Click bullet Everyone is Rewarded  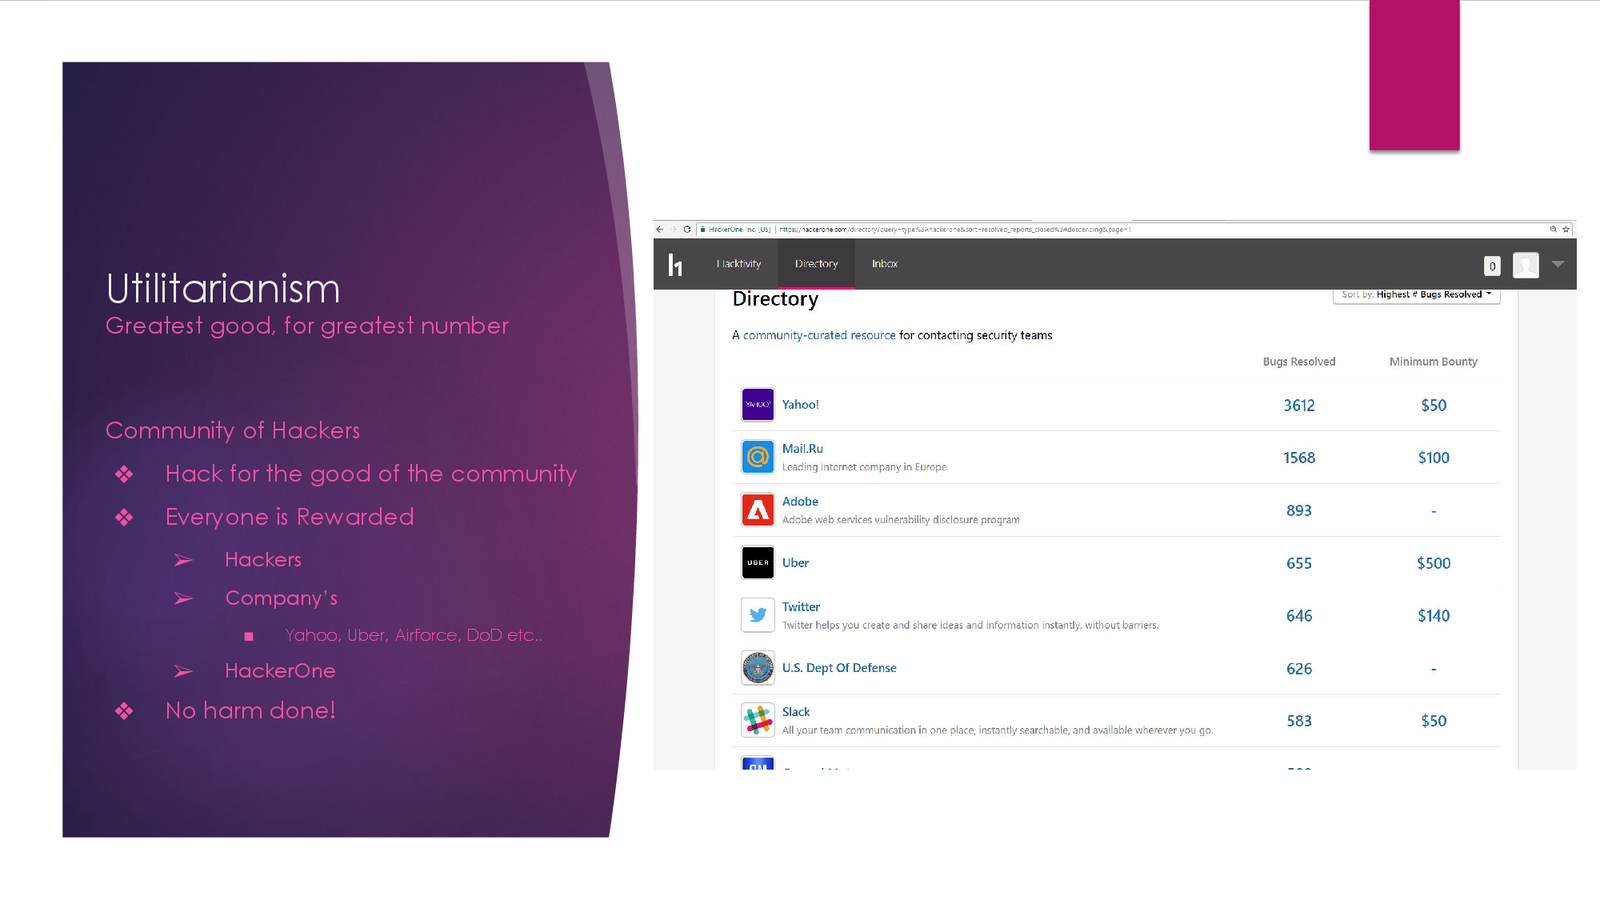click(x=289, y=517)
